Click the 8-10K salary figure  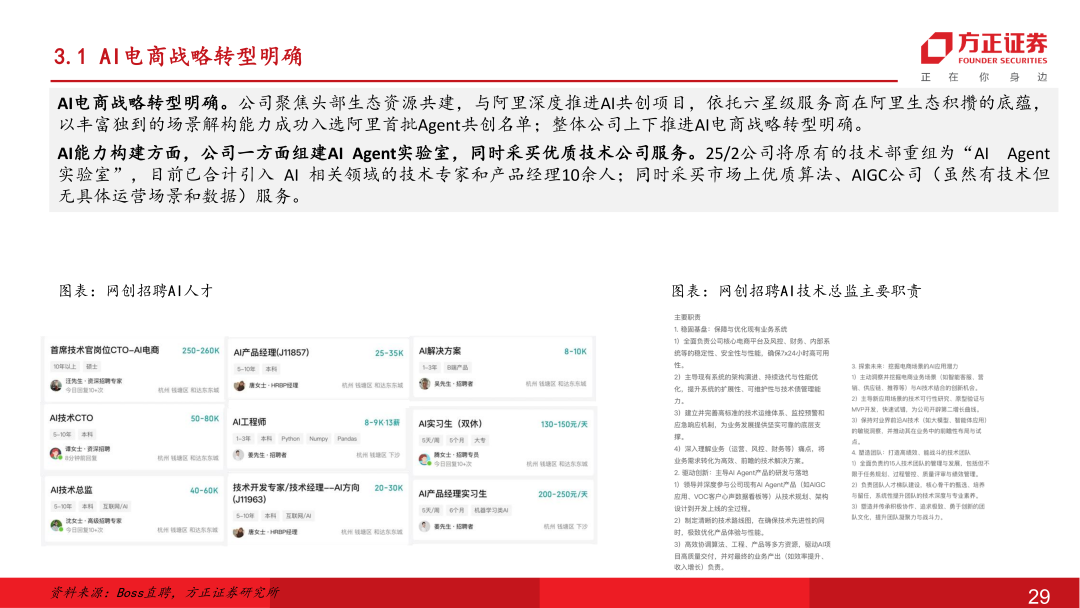tap(575, 352)
